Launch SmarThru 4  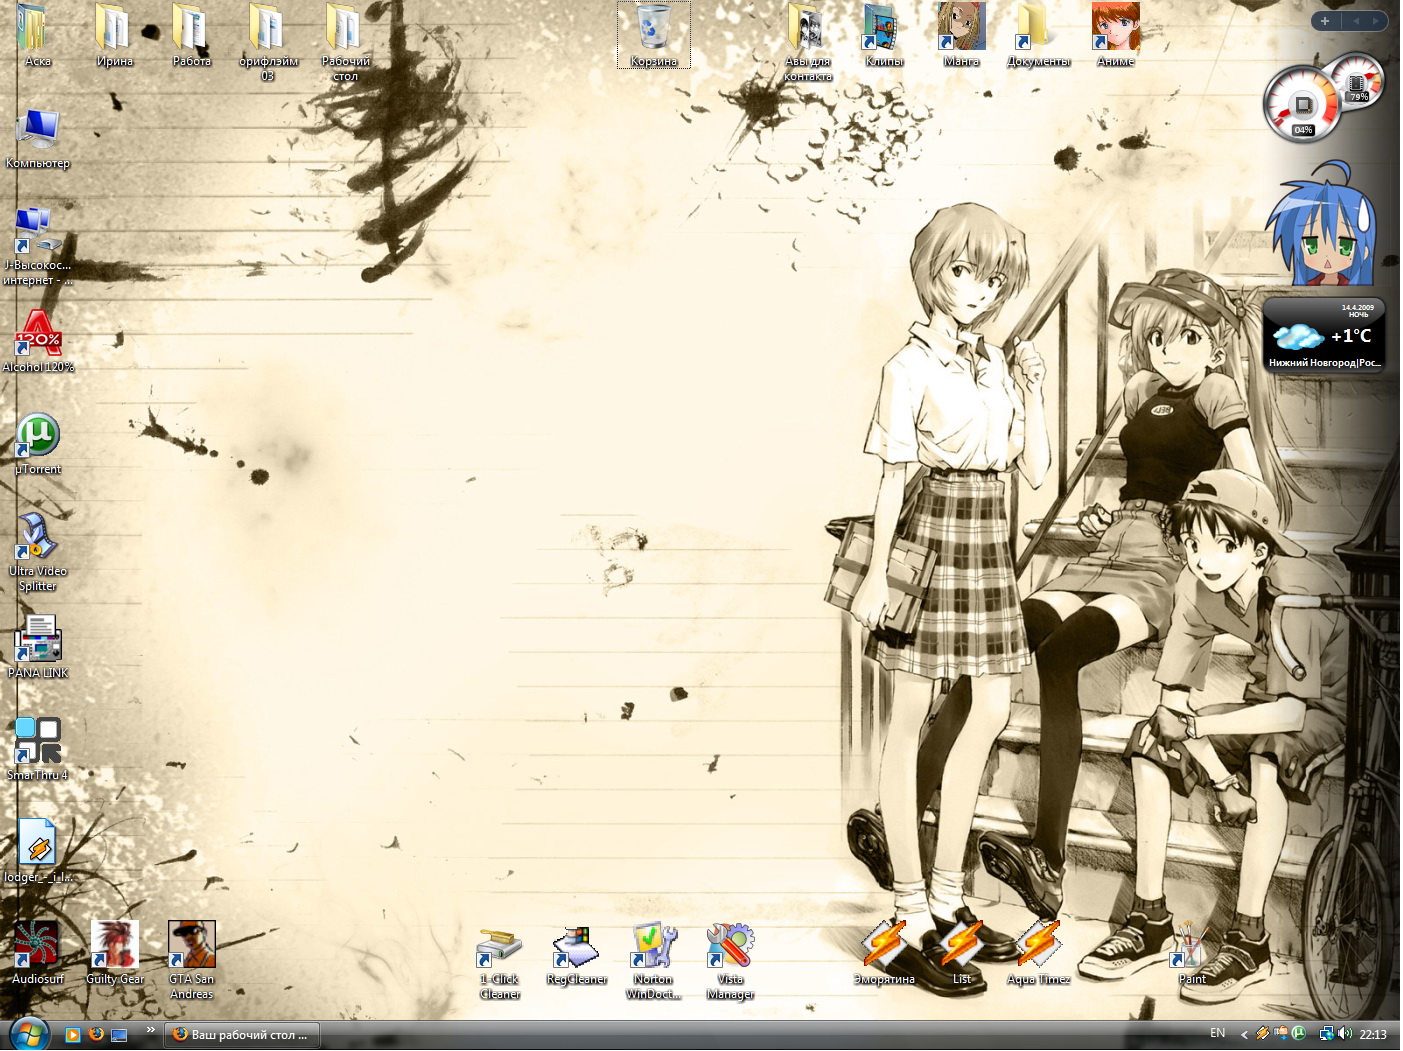coord(38,749)
